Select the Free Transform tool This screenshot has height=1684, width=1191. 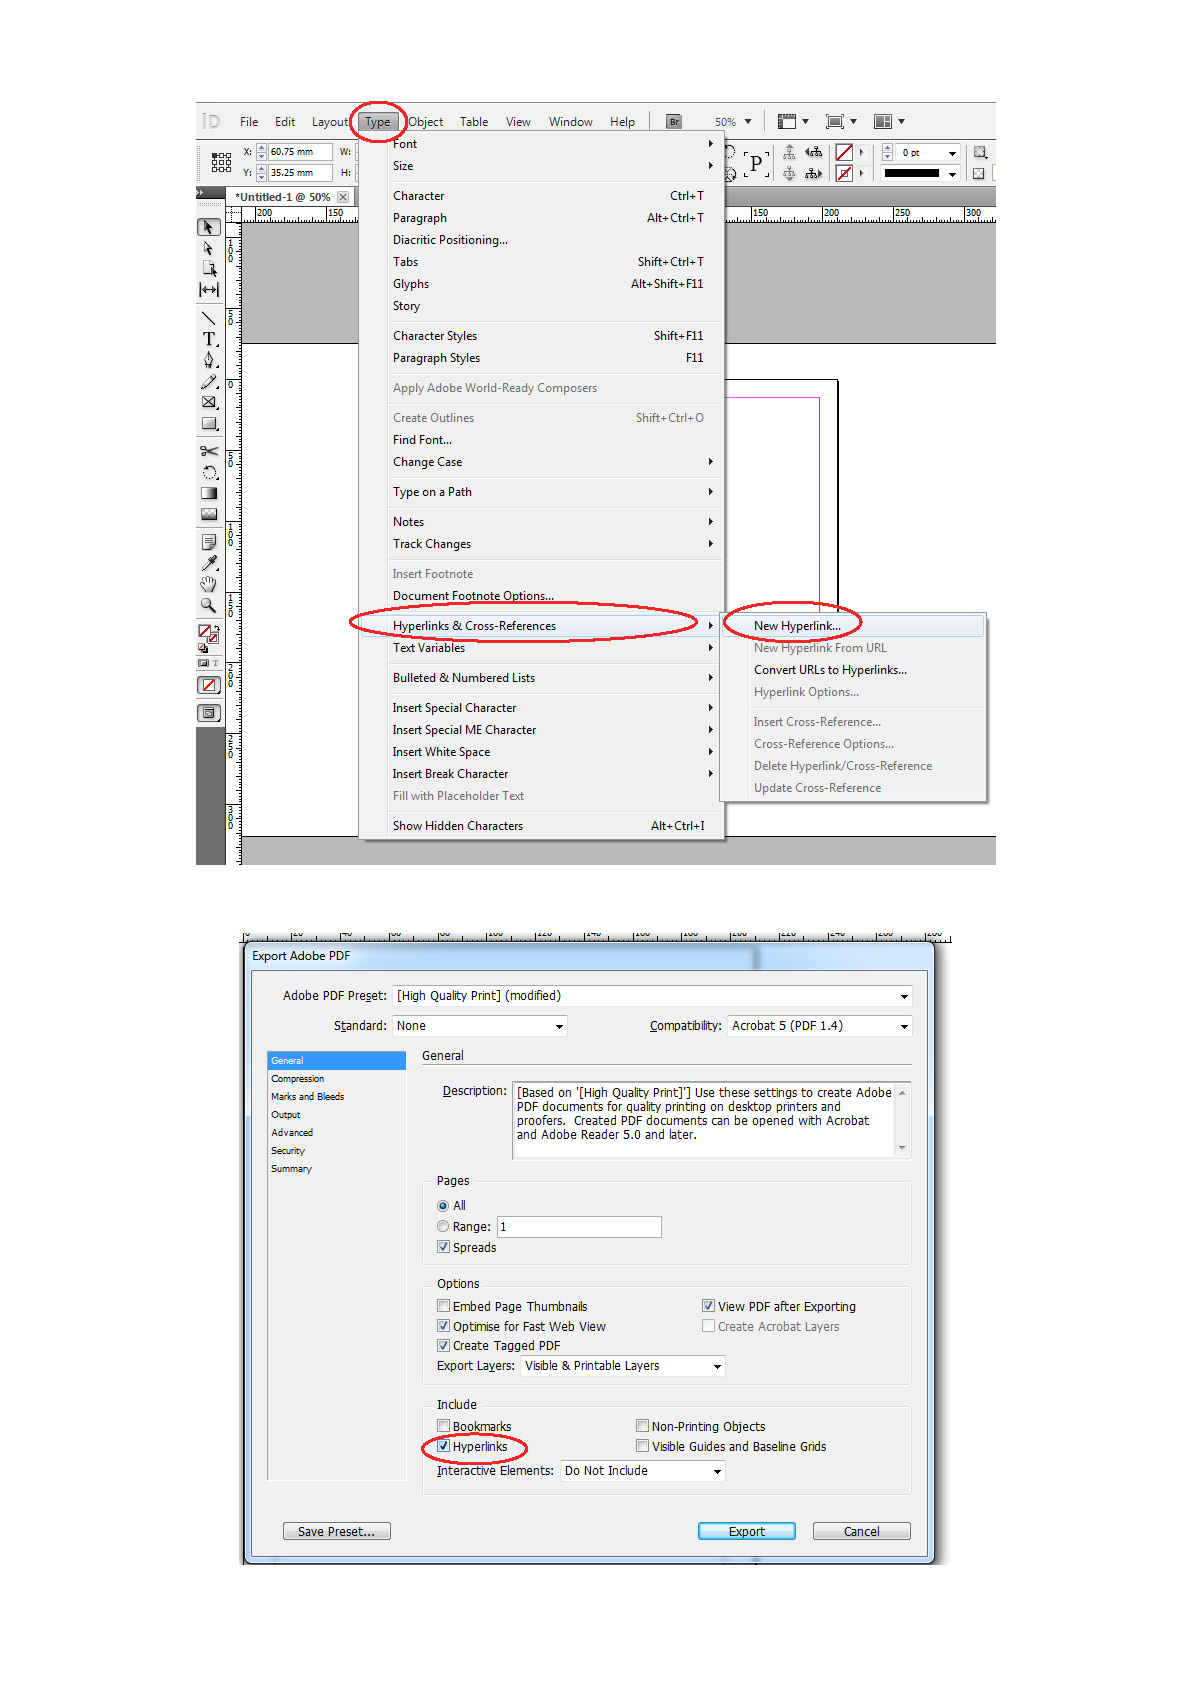tap(208, 472)
